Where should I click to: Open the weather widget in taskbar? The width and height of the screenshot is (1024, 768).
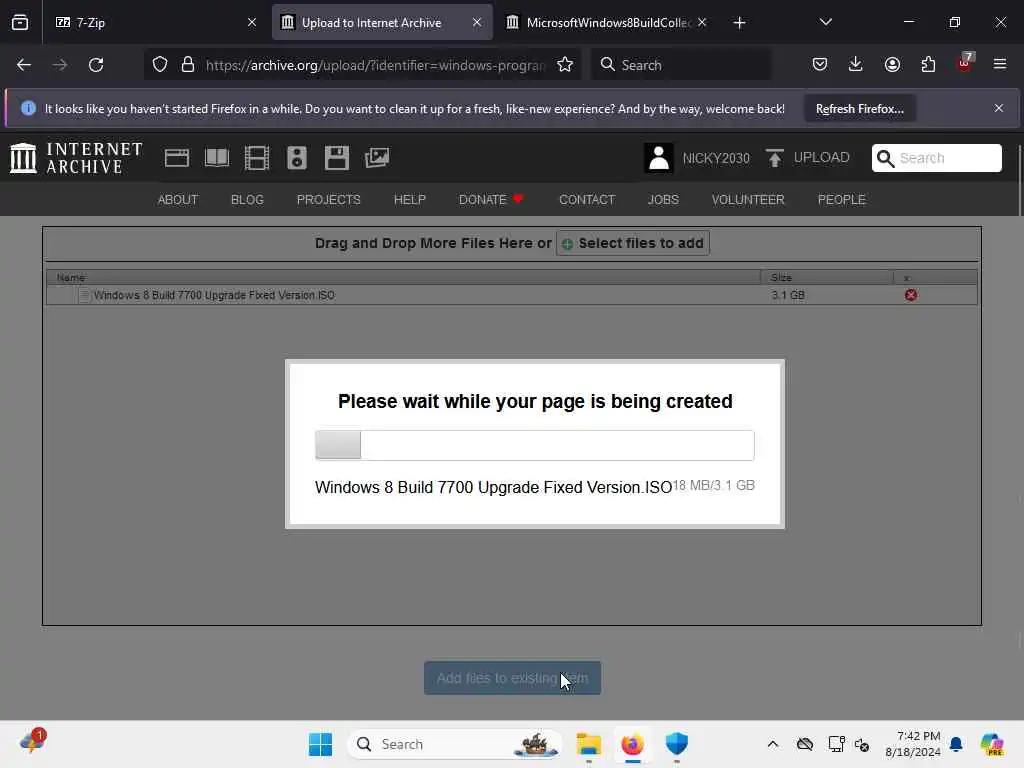pyautogui.click(x=31, y=743)
